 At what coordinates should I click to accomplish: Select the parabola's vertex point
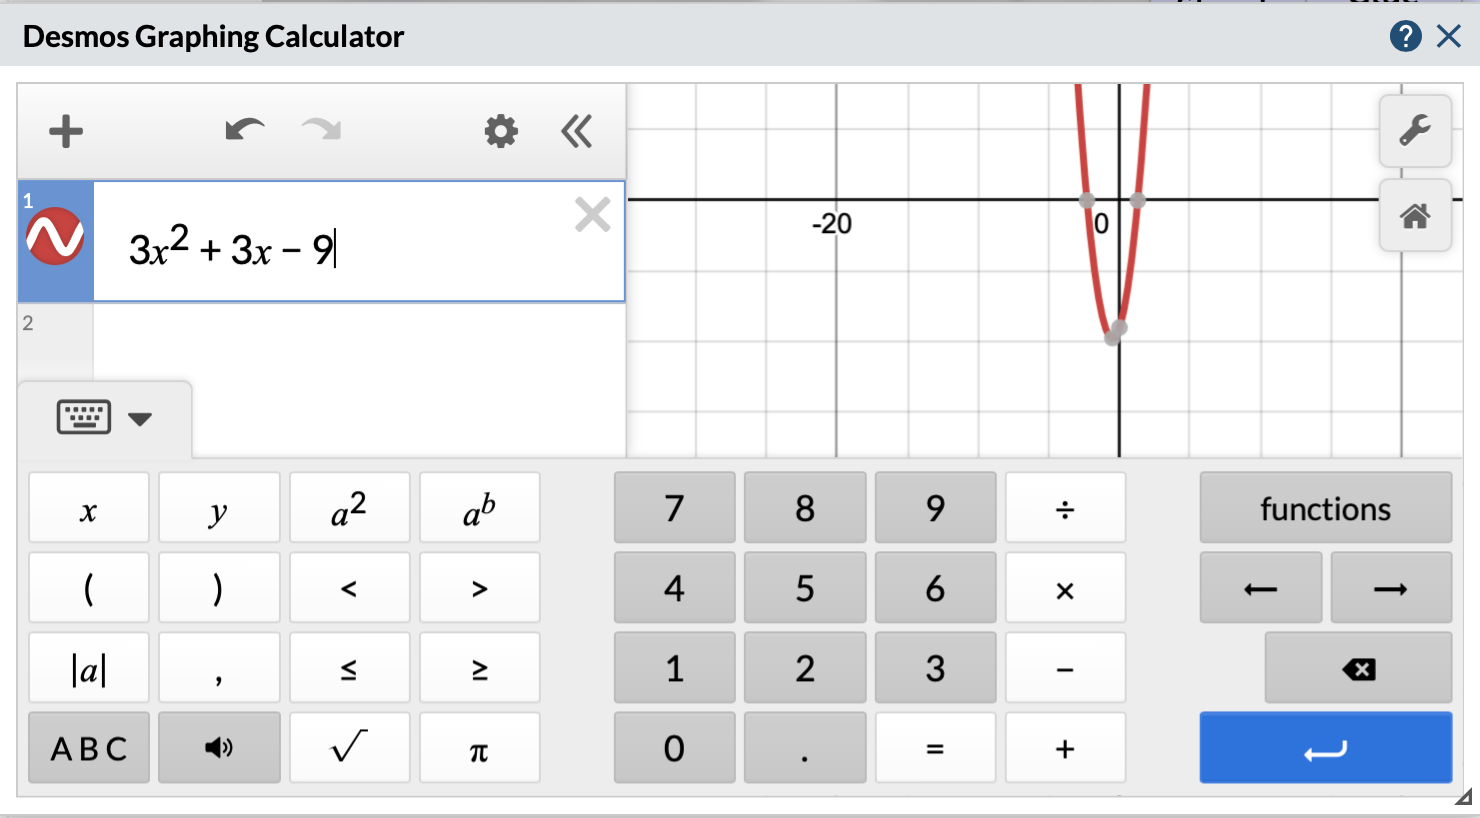click(x=1112, y=338)
